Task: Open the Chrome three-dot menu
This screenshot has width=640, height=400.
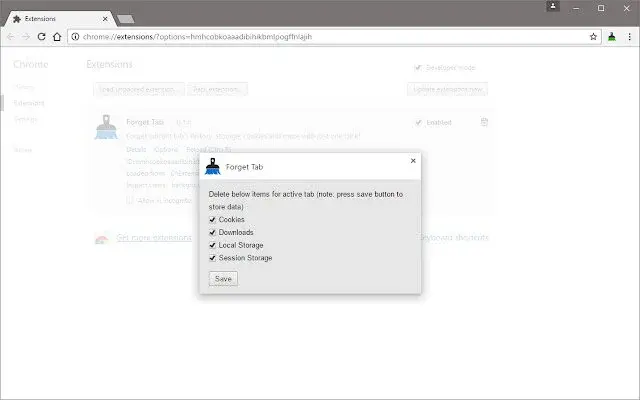Action: [x=629, y=37]
